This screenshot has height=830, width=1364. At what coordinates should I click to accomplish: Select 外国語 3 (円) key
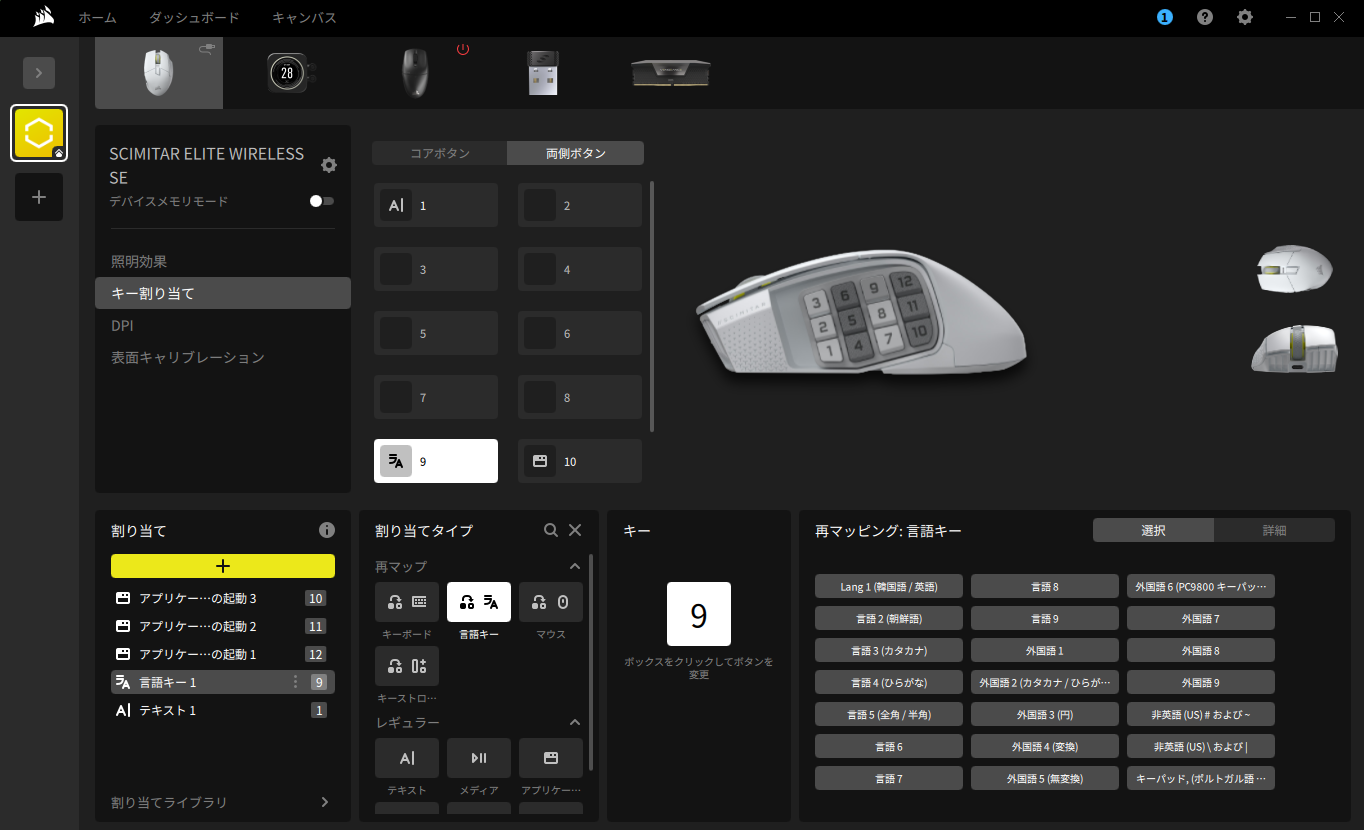1045,714
